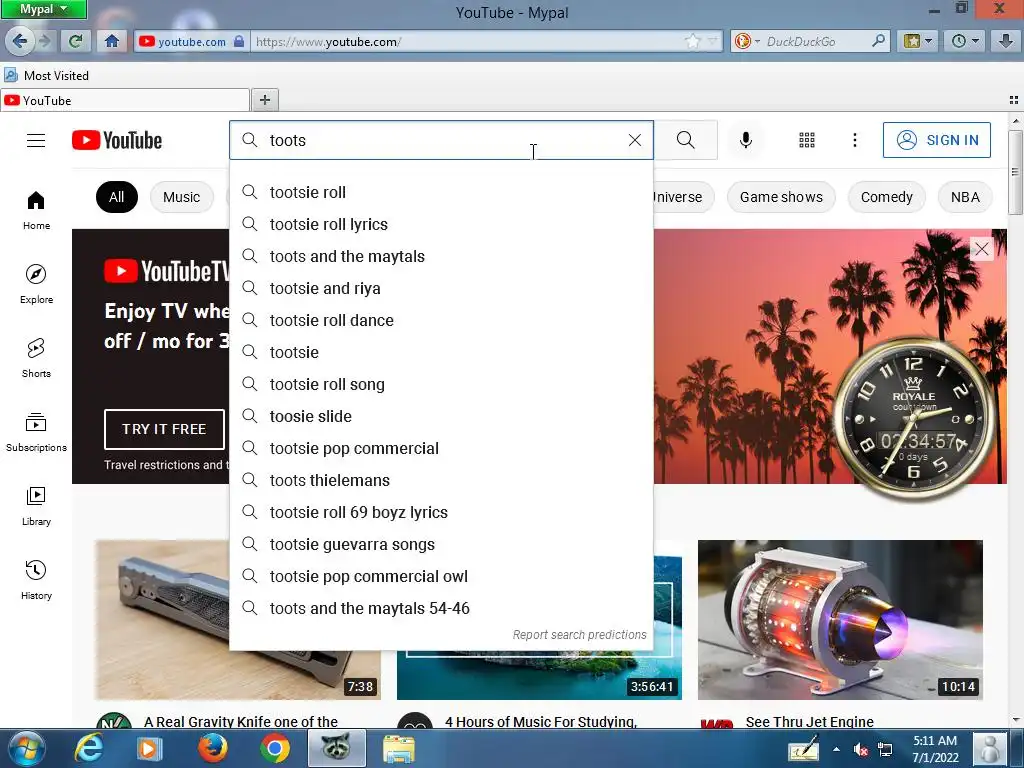Click TRY IT FREE on YouTube TV banner
Image resolution: width=1024 pixels, height=768 pixels.
(x=164, y=429)
